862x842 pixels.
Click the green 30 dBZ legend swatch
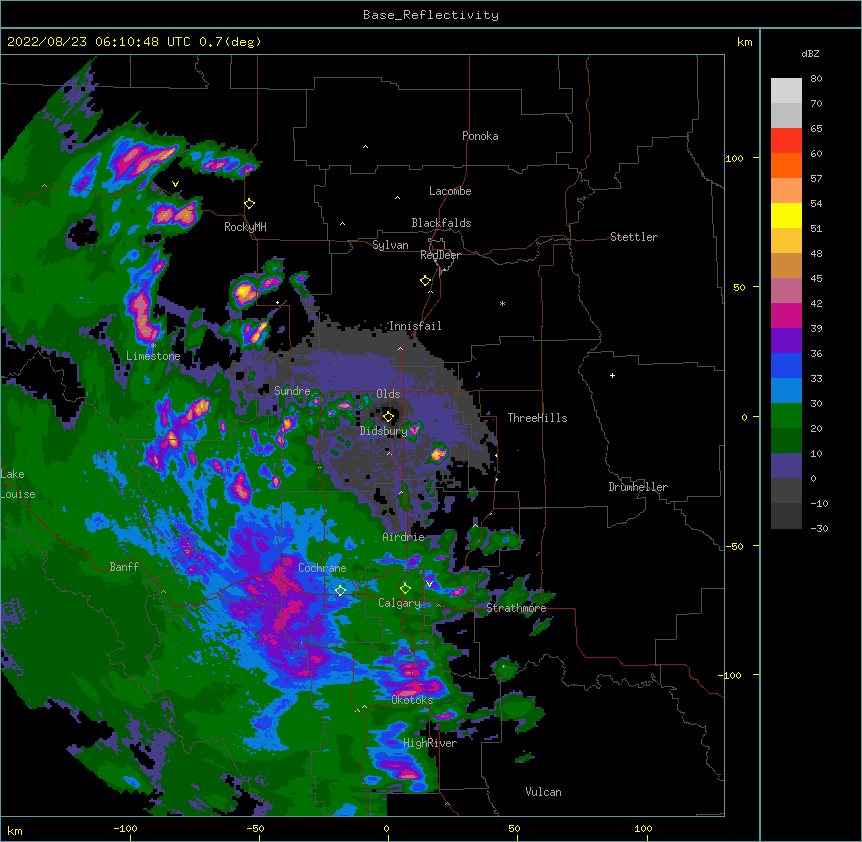coord(786,416)
